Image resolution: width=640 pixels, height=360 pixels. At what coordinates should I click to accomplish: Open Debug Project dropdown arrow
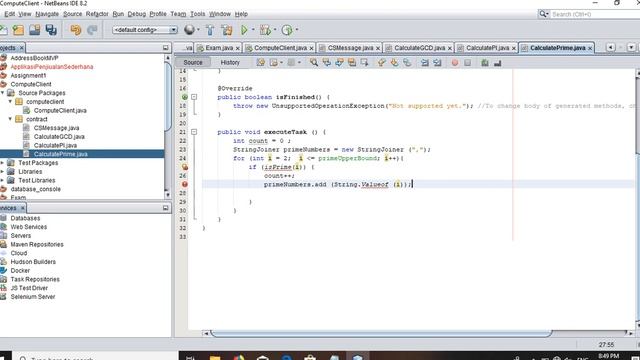275,30
